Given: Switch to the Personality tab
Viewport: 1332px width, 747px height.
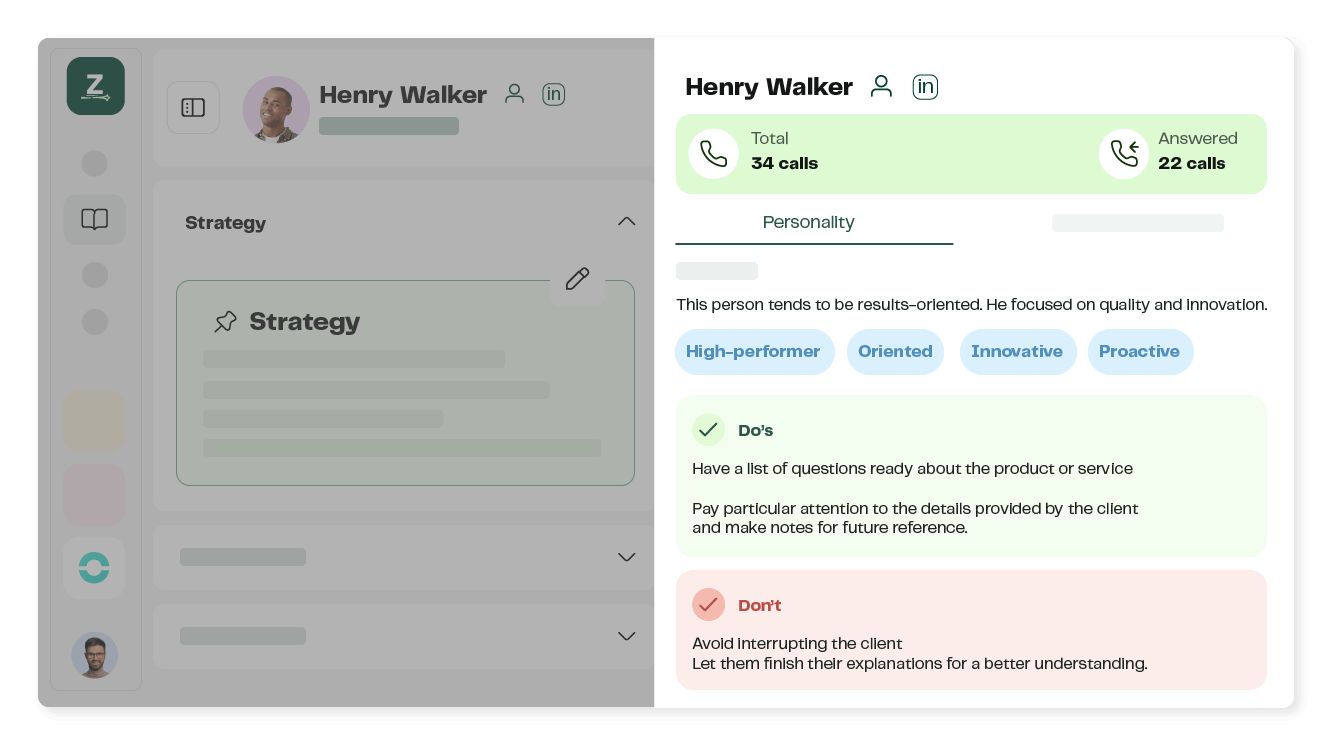Looking at the screenshot, I should (x=808, y=223).
